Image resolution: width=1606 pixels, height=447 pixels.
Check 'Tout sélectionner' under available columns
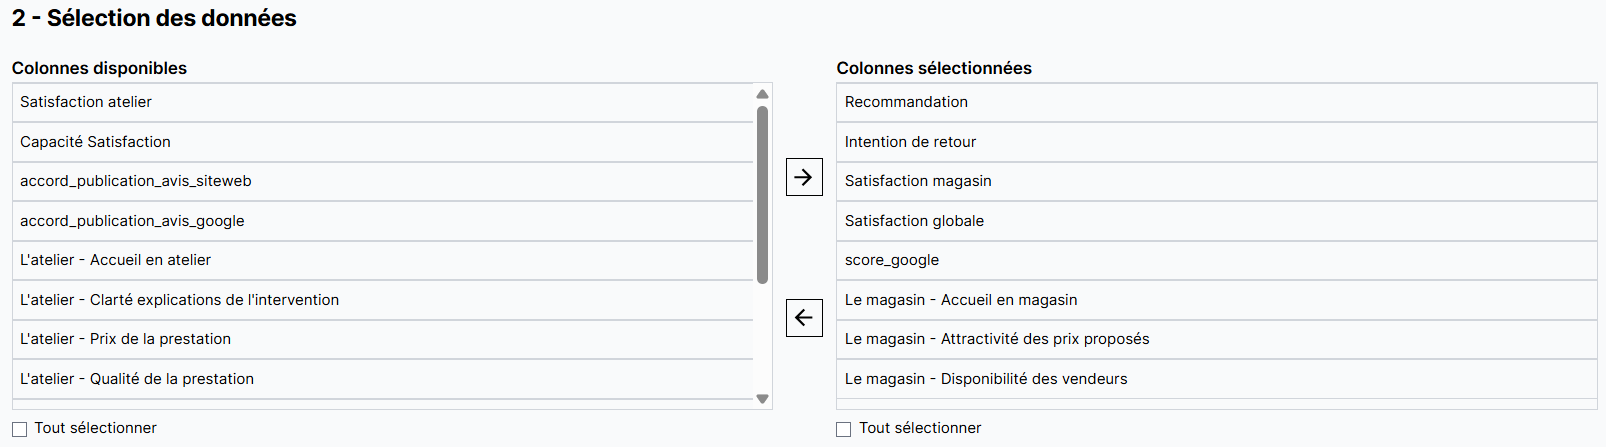pos(20,429)
